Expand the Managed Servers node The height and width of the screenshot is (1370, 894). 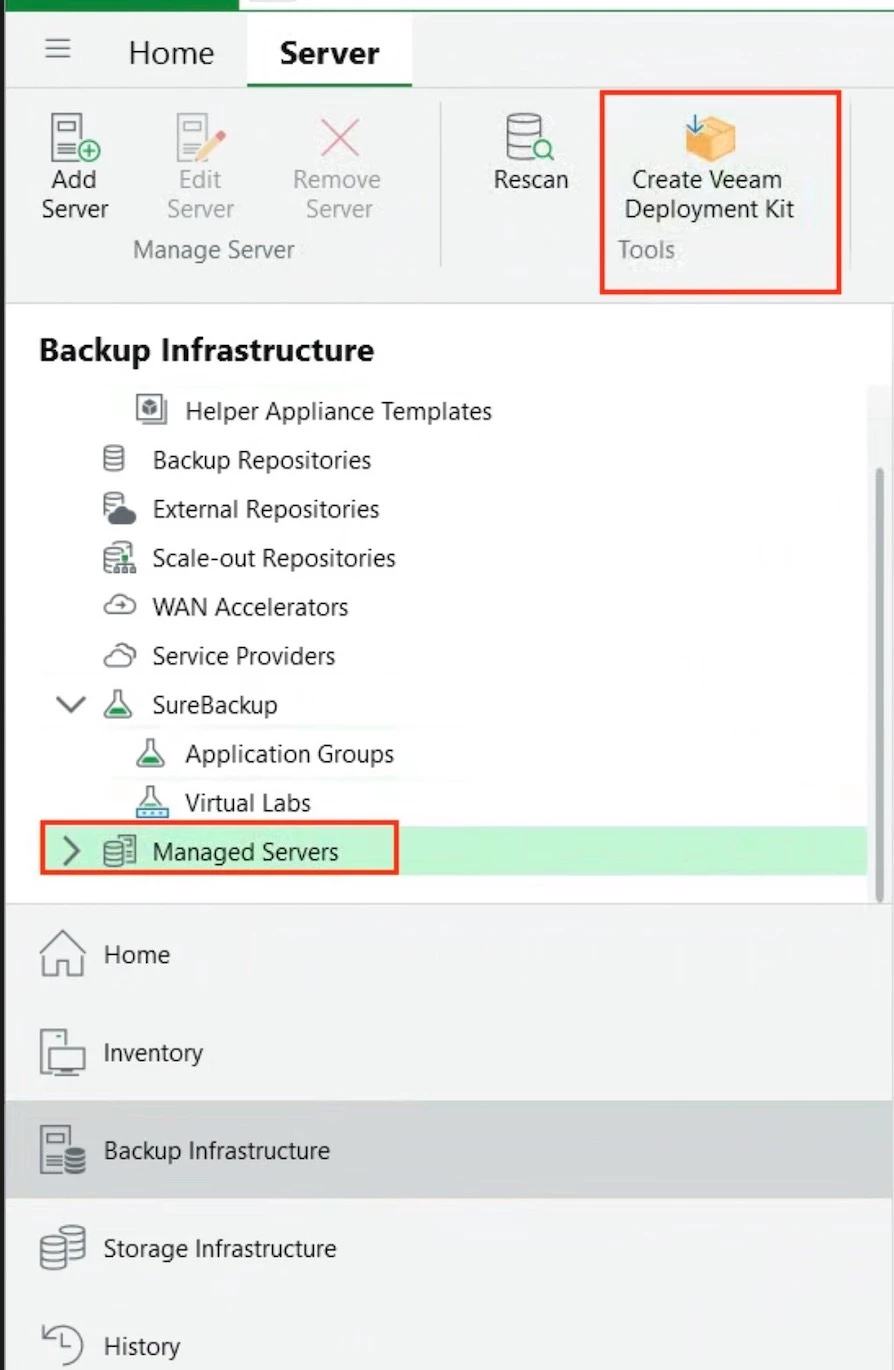pyautogui.click(x=71, y=852)
